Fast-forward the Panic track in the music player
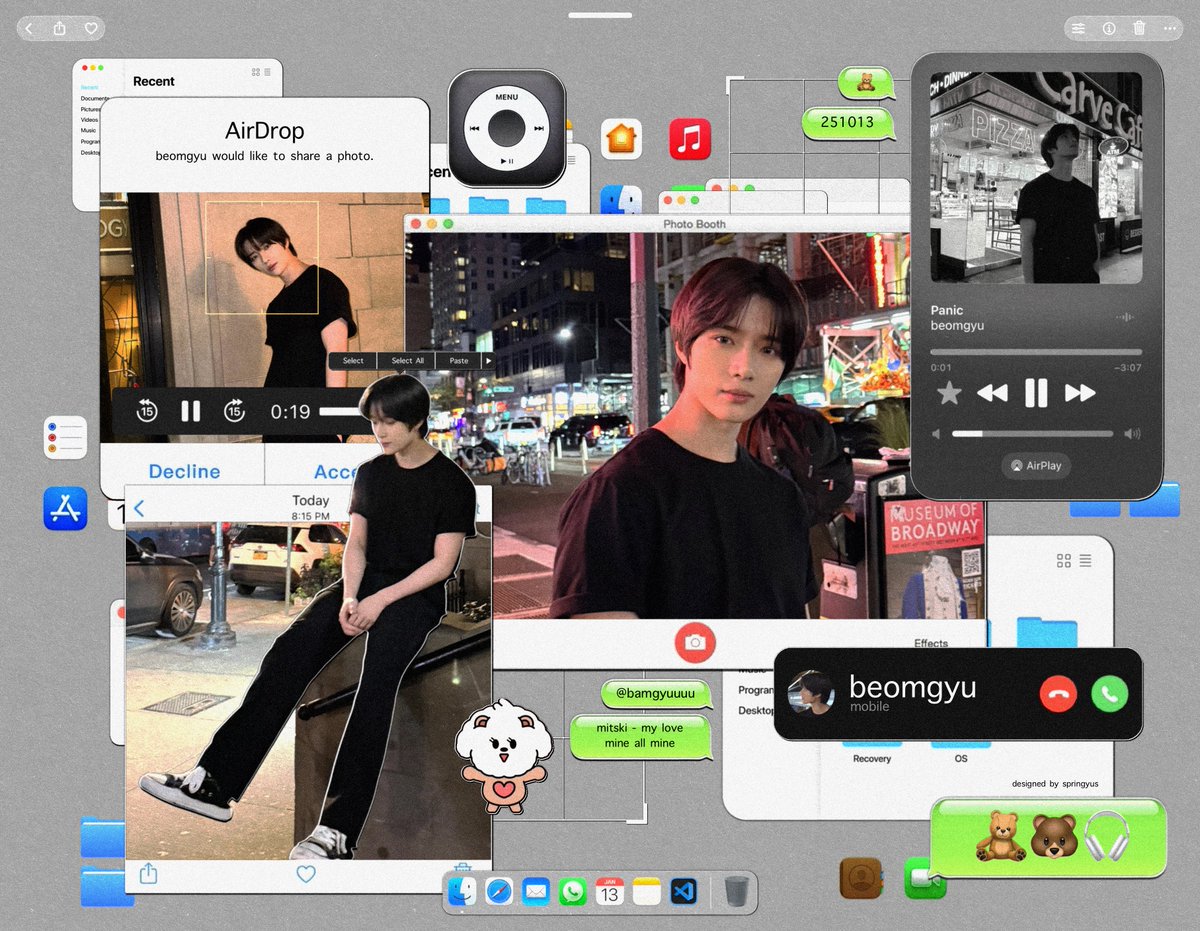This screenshot has height=931, width=1200. [1080, 393]
